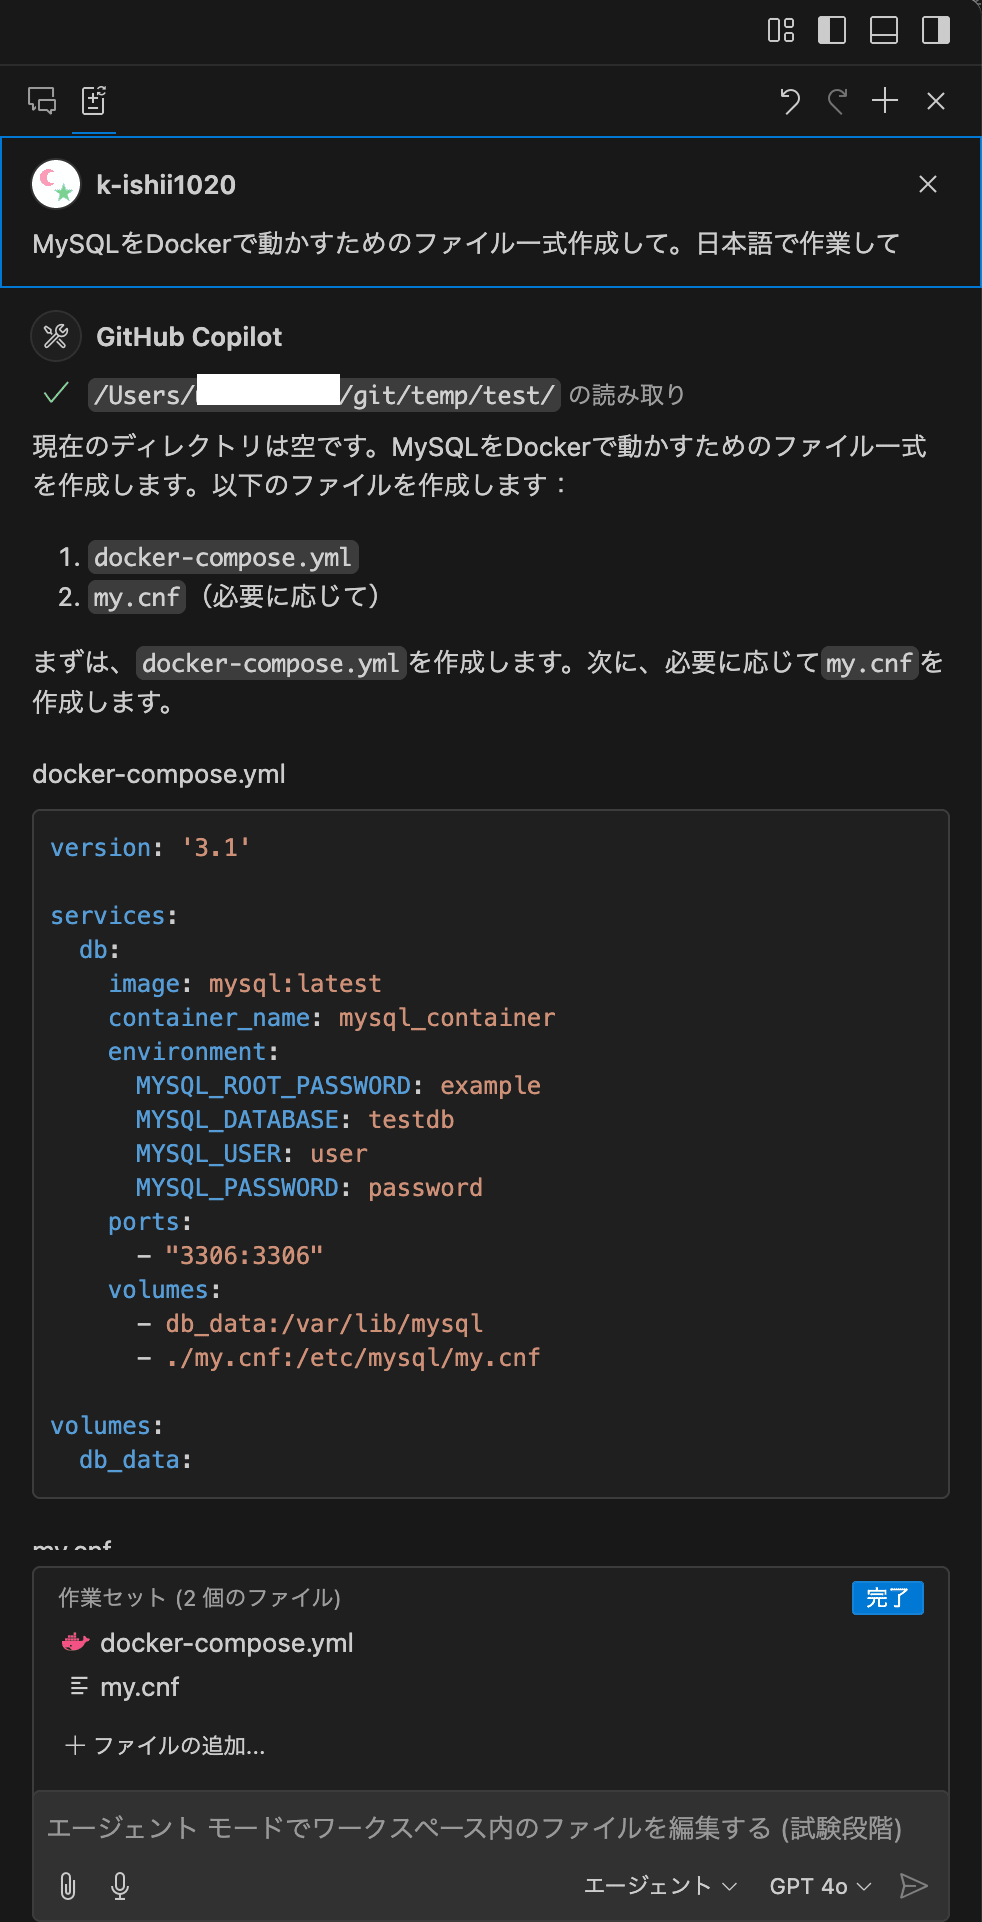Image resolution: width=982 pixels, height=1922 pixels.
Task: Toggle the bottom panel visibility
Action: pos(884,31)
